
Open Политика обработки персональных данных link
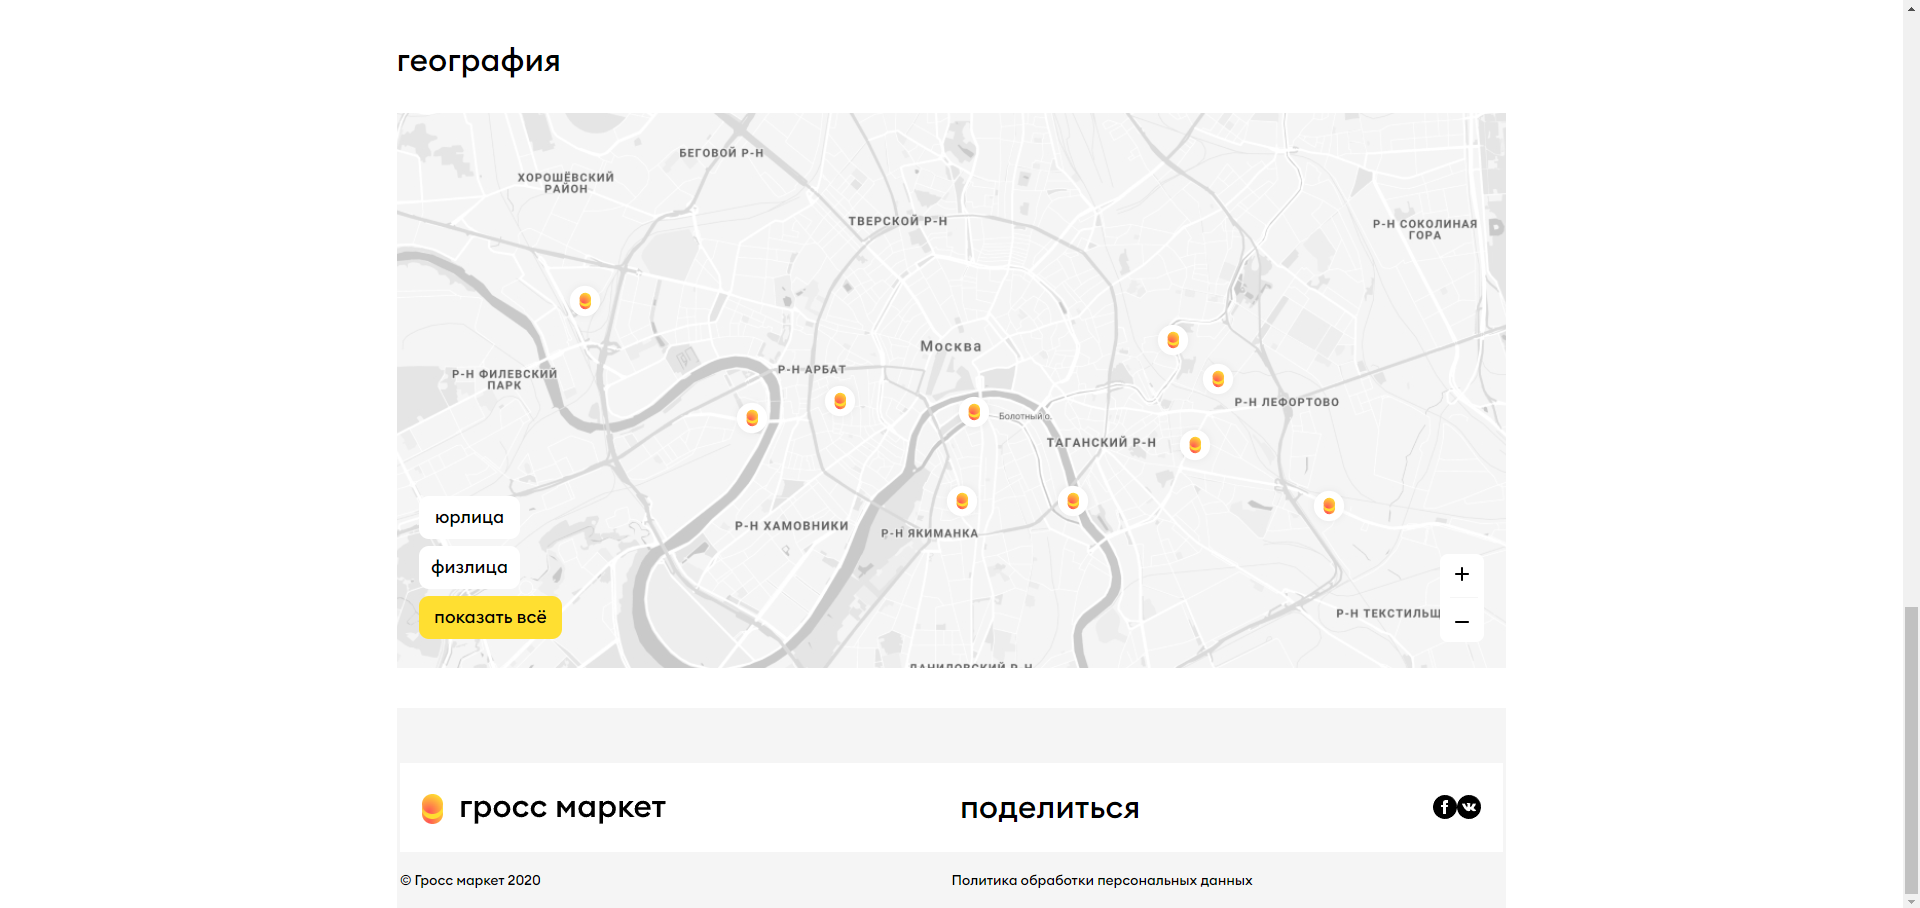point(1102,880)
